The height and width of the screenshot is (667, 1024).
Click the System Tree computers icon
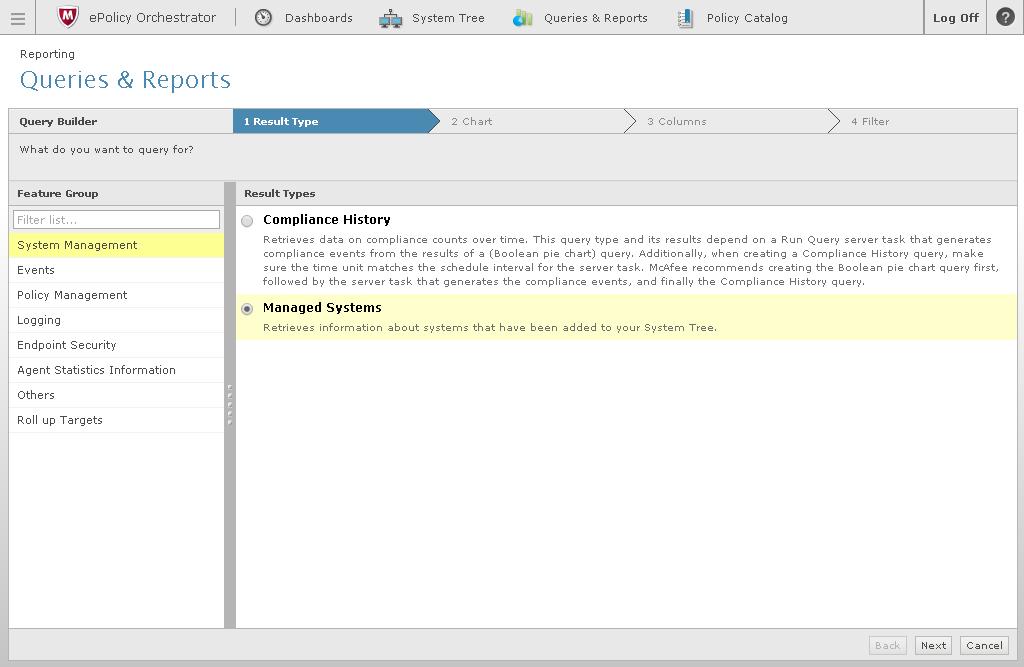[391, 18]
